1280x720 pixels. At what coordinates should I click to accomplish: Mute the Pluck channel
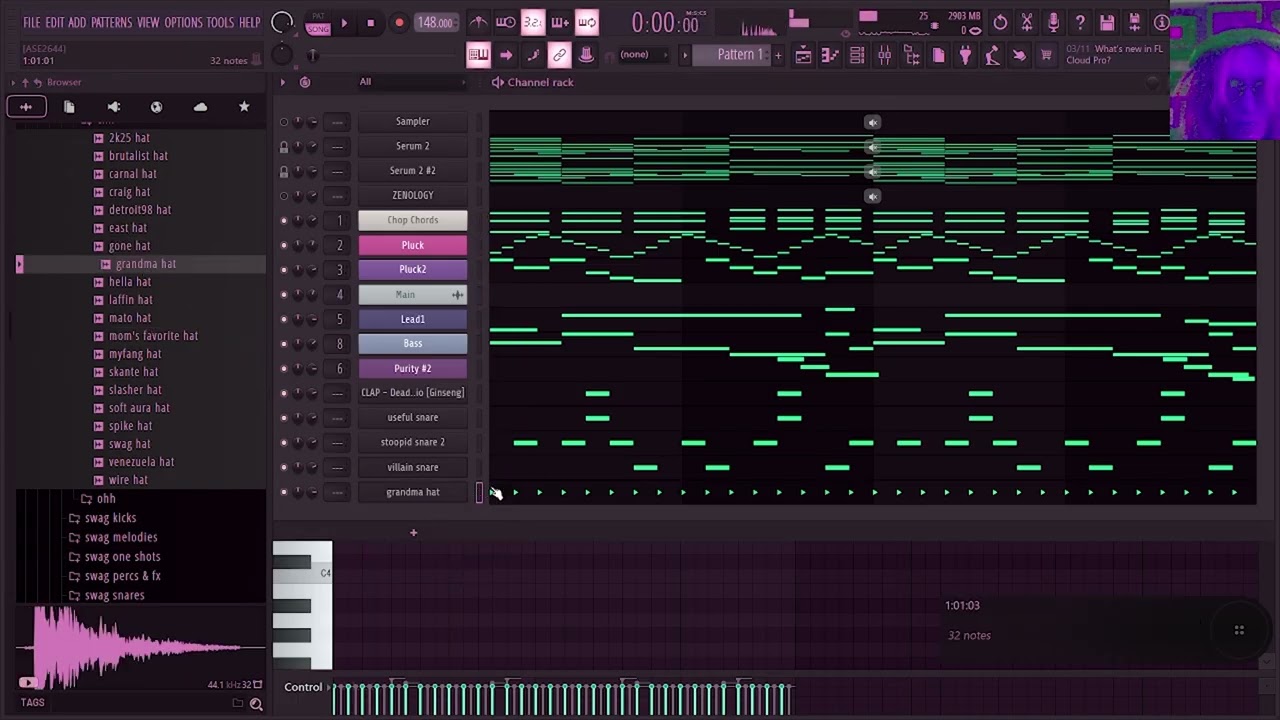point(284,245)
